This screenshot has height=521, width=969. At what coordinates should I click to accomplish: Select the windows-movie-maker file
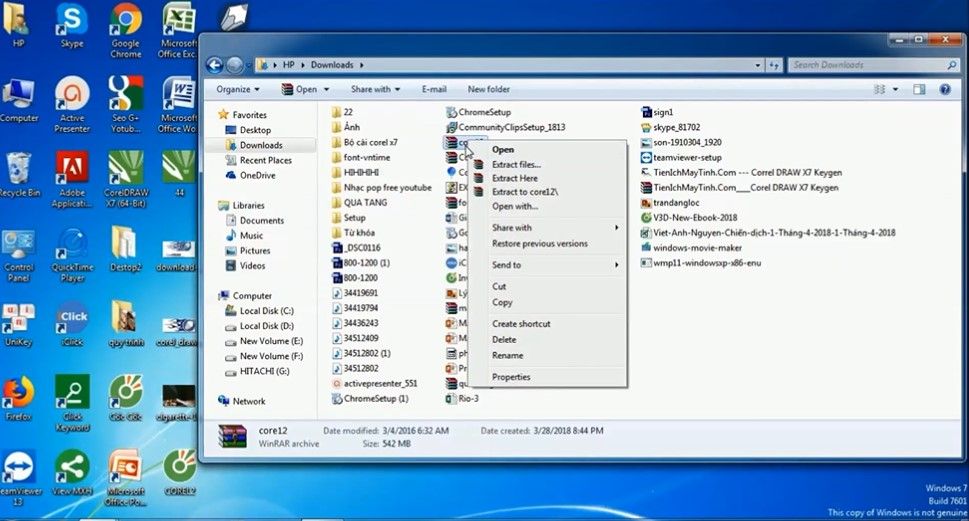pos(692,248)
